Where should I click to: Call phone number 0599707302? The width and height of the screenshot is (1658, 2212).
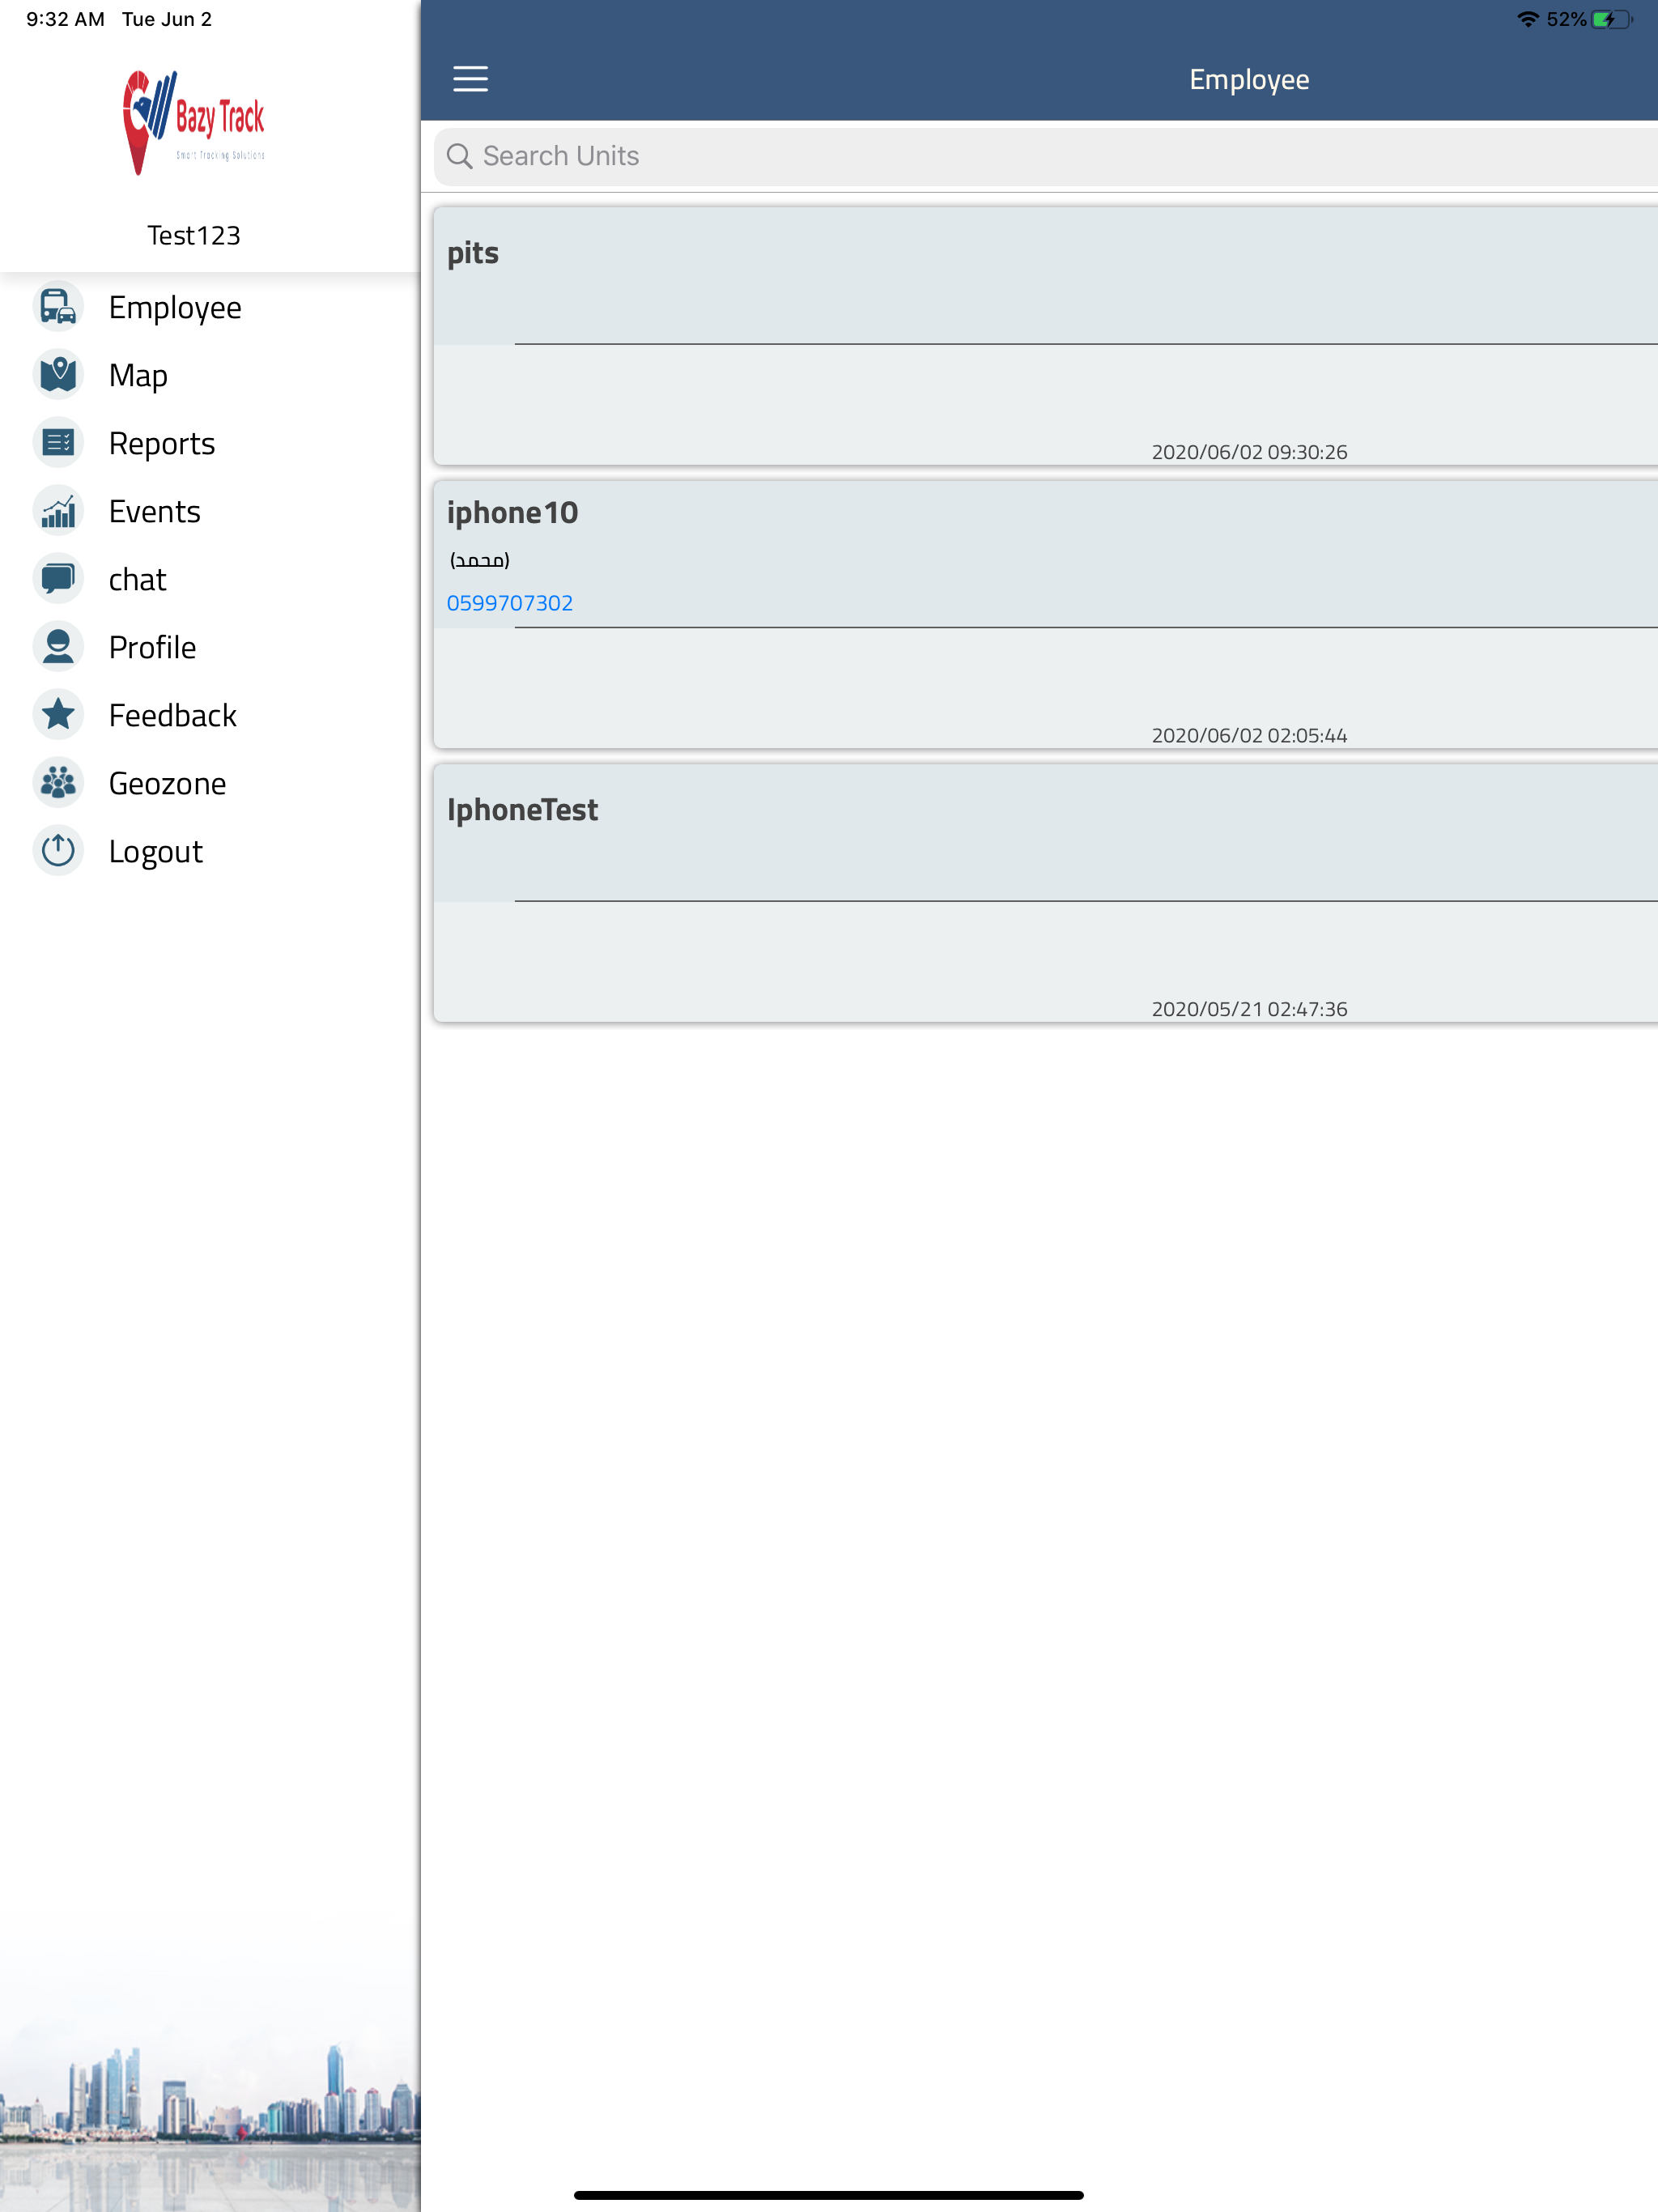510,603
